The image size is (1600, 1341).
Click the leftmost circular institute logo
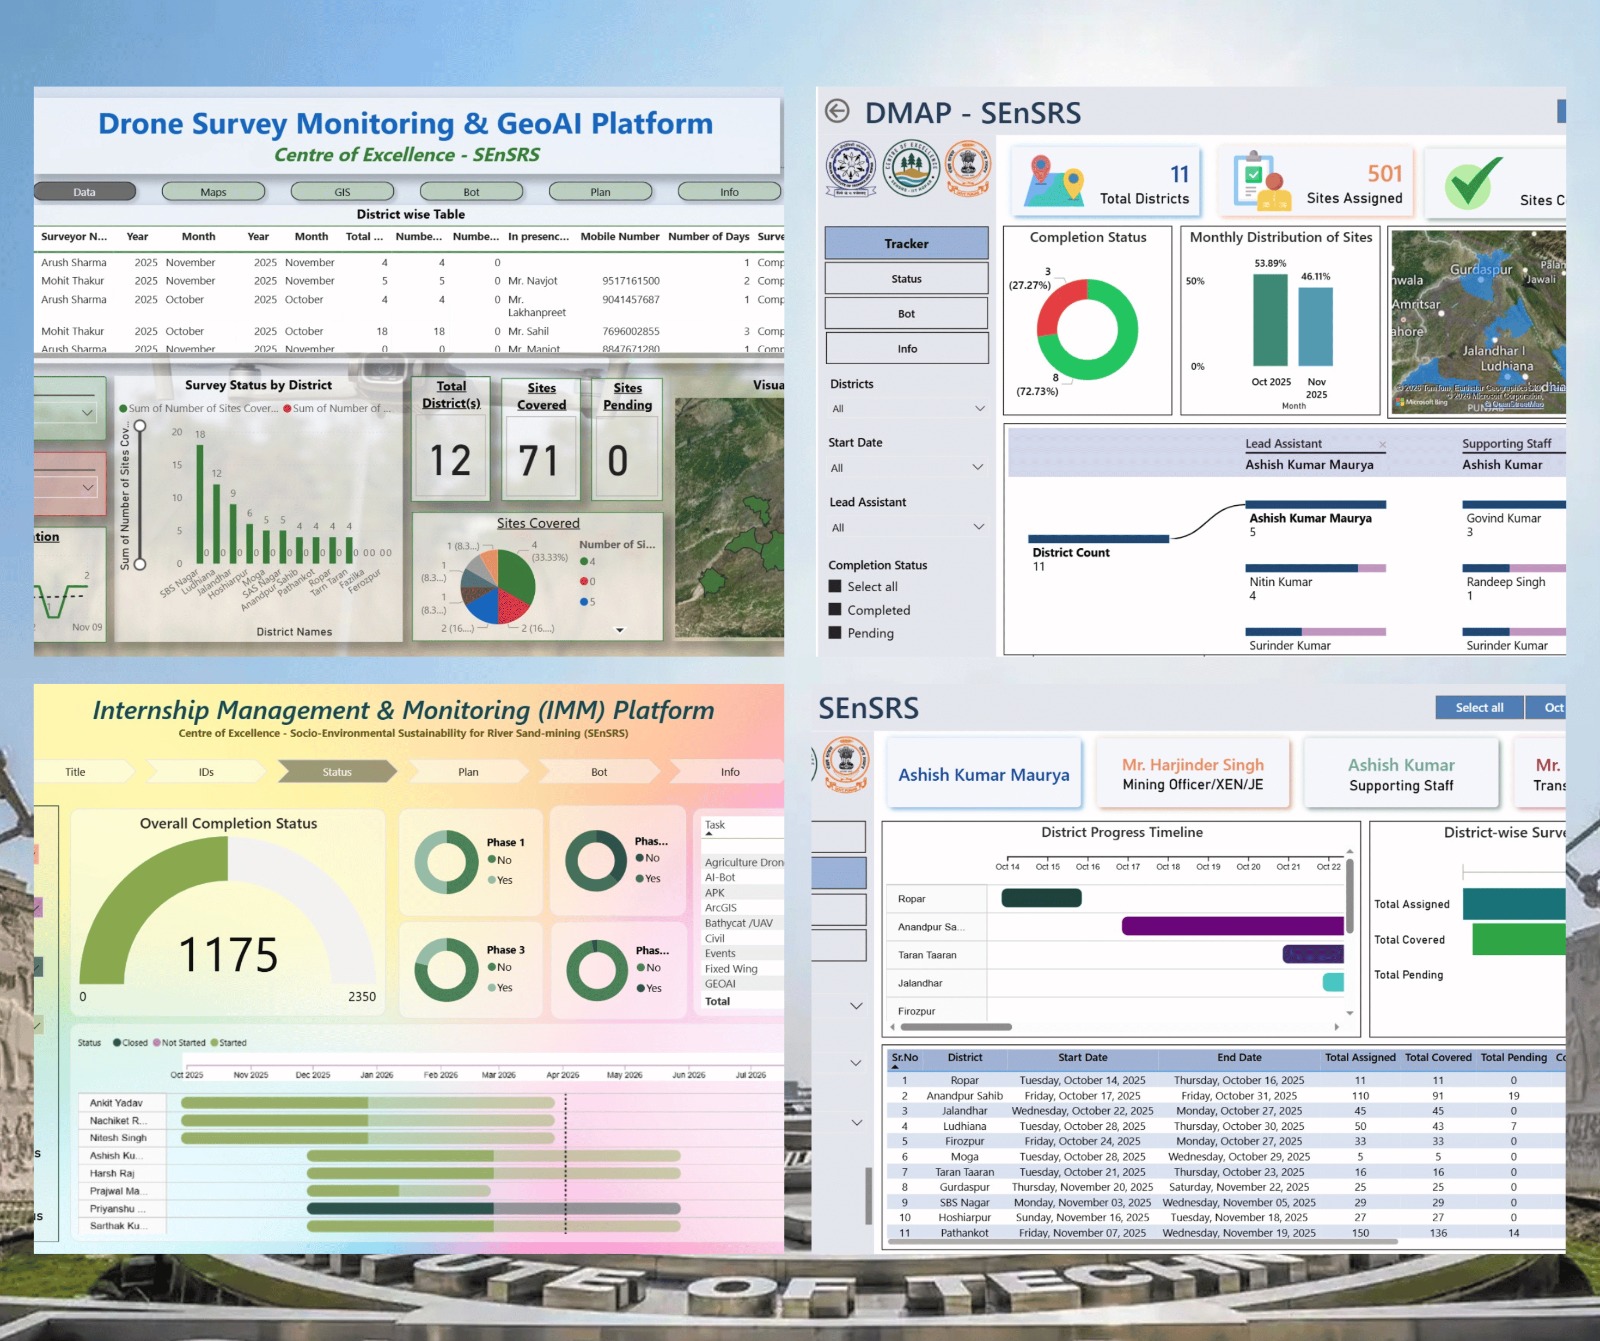(x=850, y=167)
